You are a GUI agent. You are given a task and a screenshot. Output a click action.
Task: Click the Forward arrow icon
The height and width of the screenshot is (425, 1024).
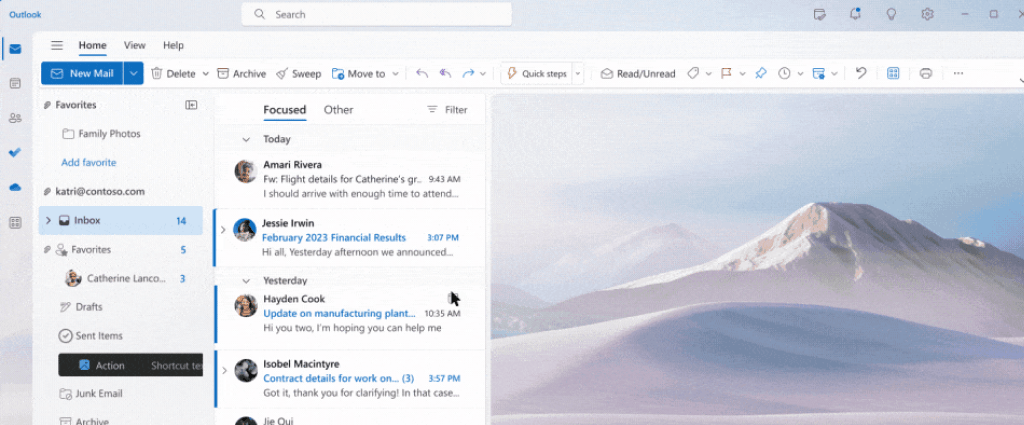coord(468,74)
